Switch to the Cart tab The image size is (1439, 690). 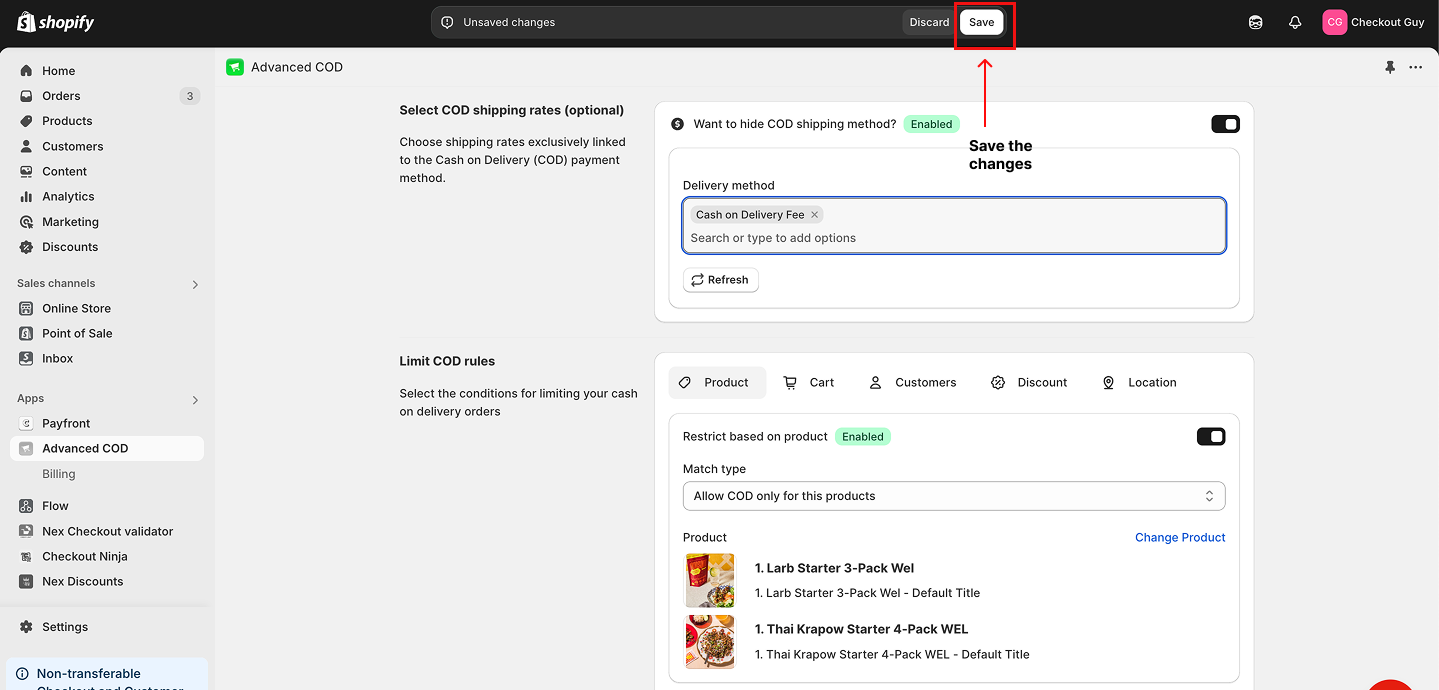pyautogui.click(x=809, y=383)
